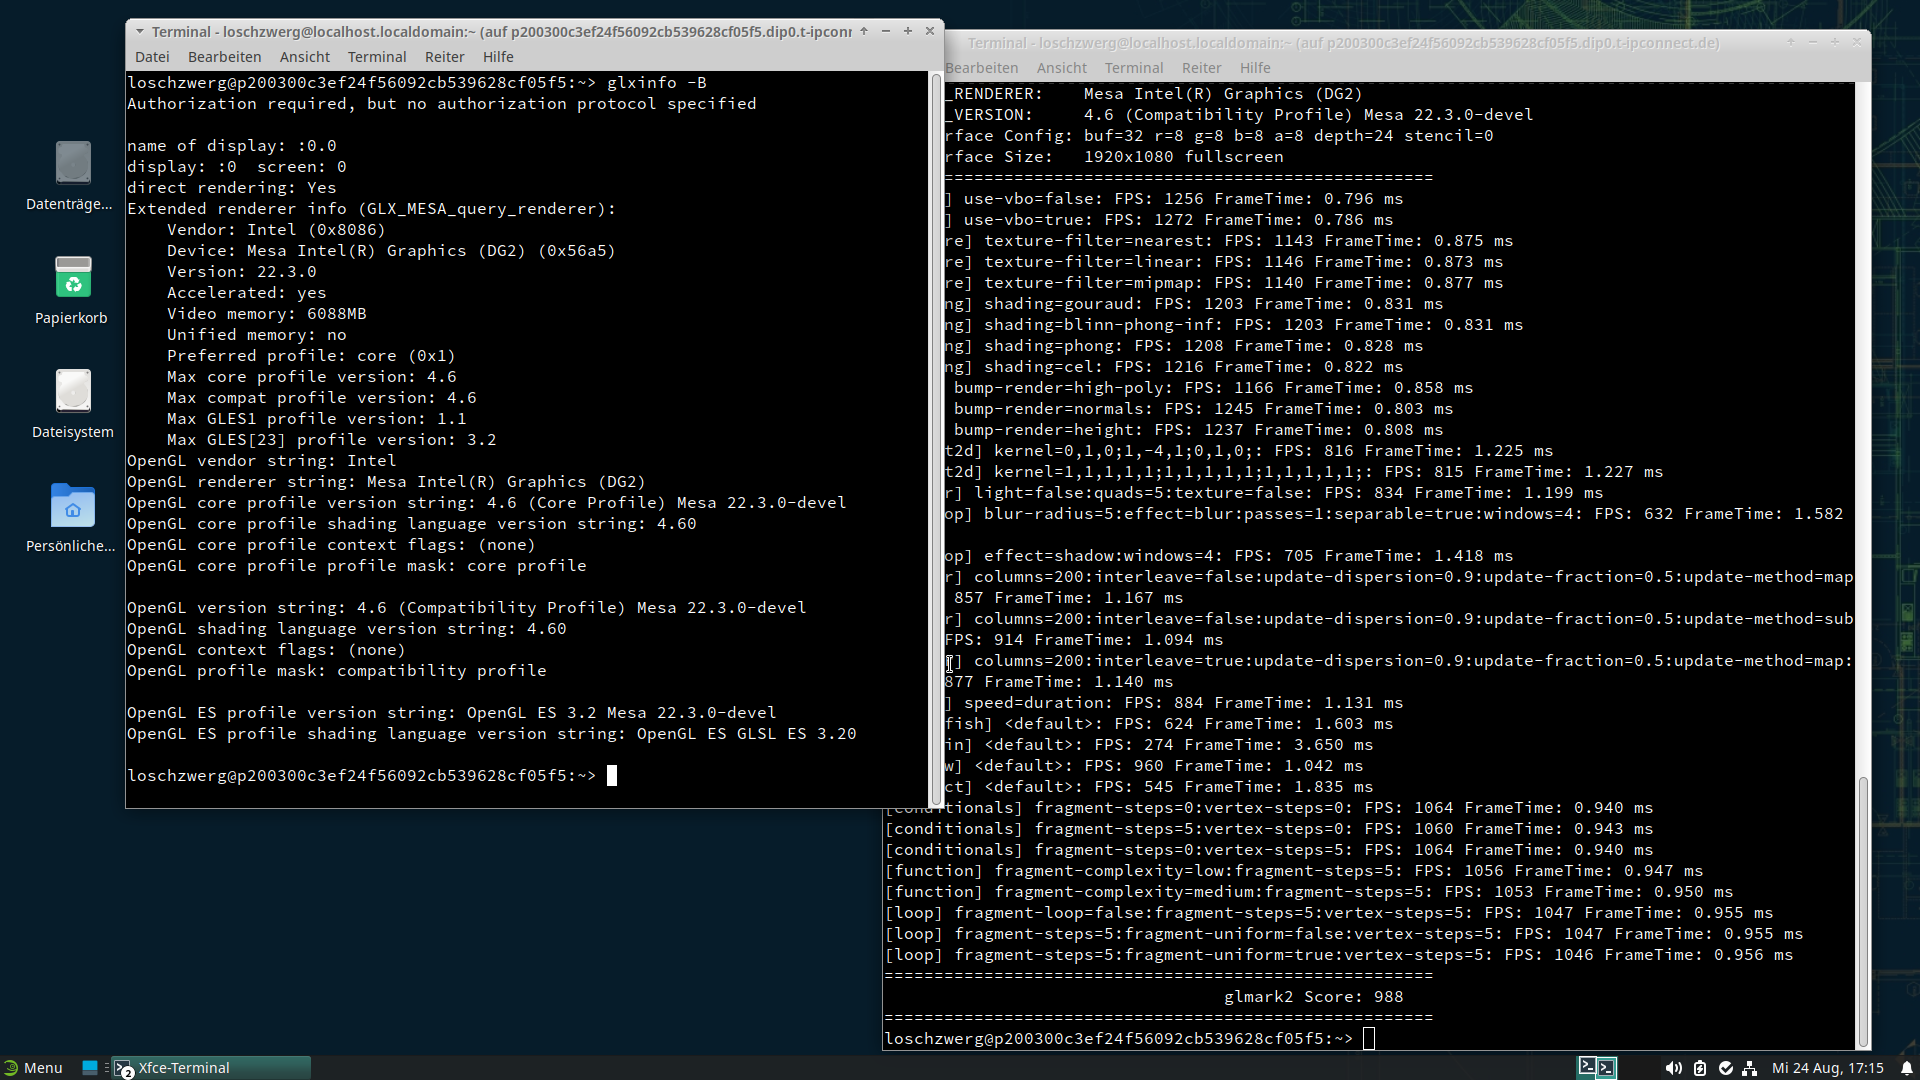Open Ansicht menu in background terminal
Viewport: 1920px width, 1080px height.
tap(1061, 68)
